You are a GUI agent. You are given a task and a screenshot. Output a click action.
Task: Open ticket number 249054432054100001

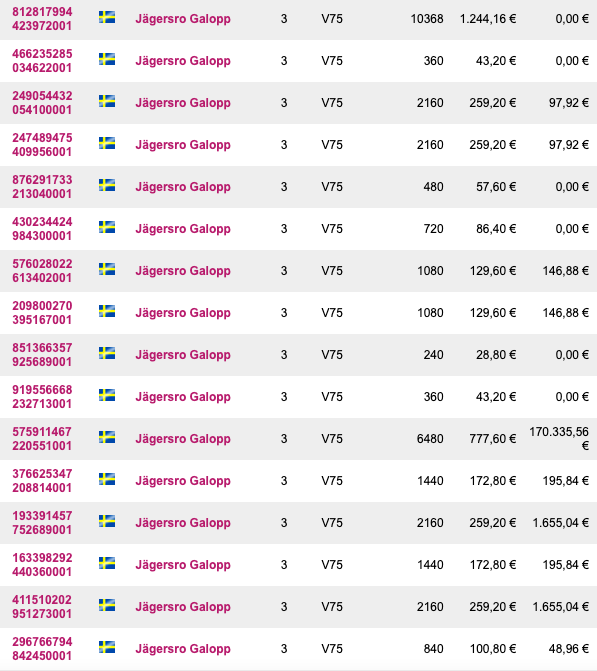coord(42,103)
